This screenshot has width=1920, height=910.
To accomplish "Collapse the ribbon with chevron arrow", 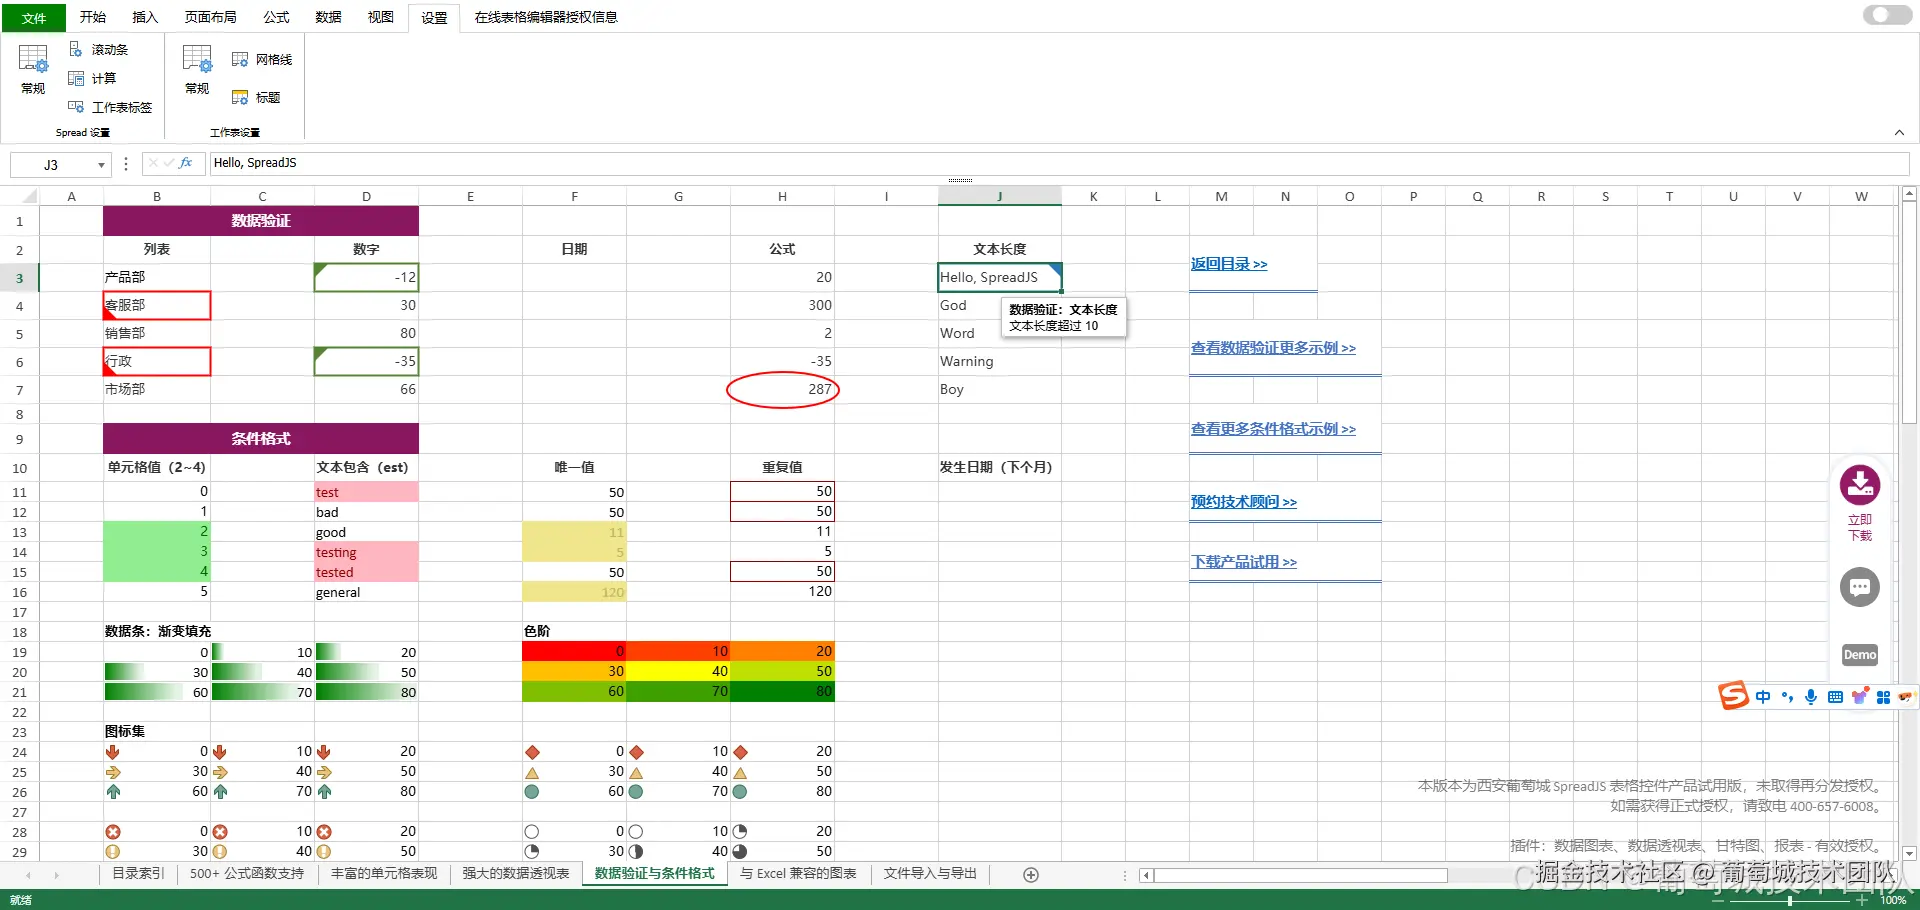I will click(1899, 133).
